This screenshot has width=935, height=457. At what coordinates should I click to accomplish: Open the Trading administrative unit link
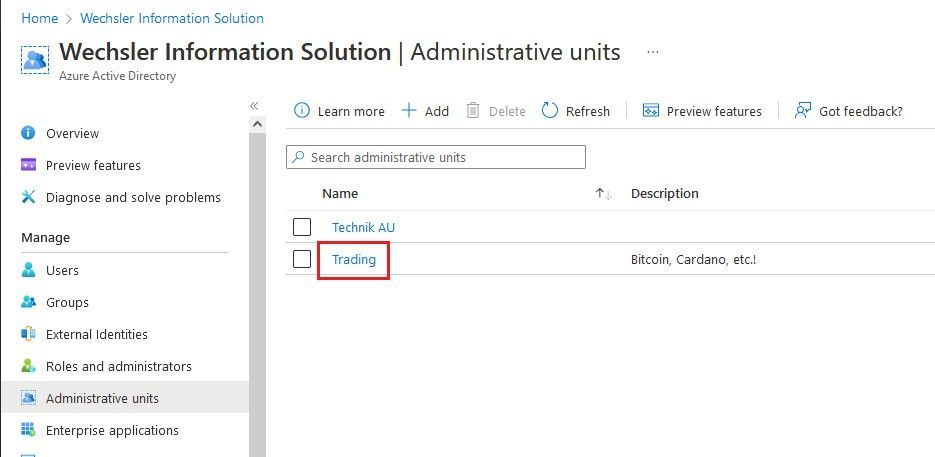(354, 260)
